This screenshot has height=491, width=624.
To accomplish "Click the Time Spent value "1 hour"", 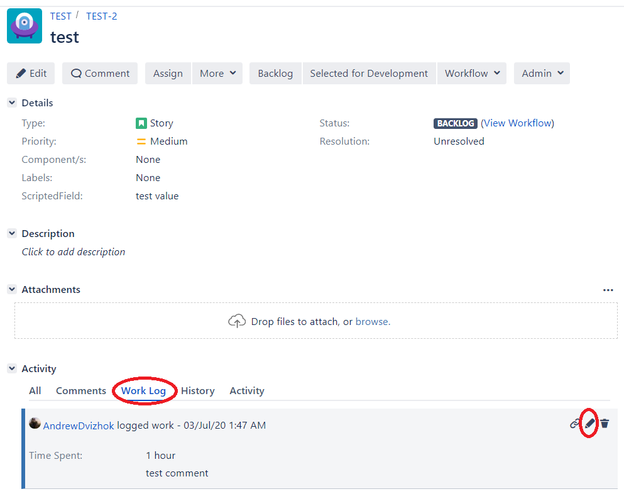I will 160,455.
